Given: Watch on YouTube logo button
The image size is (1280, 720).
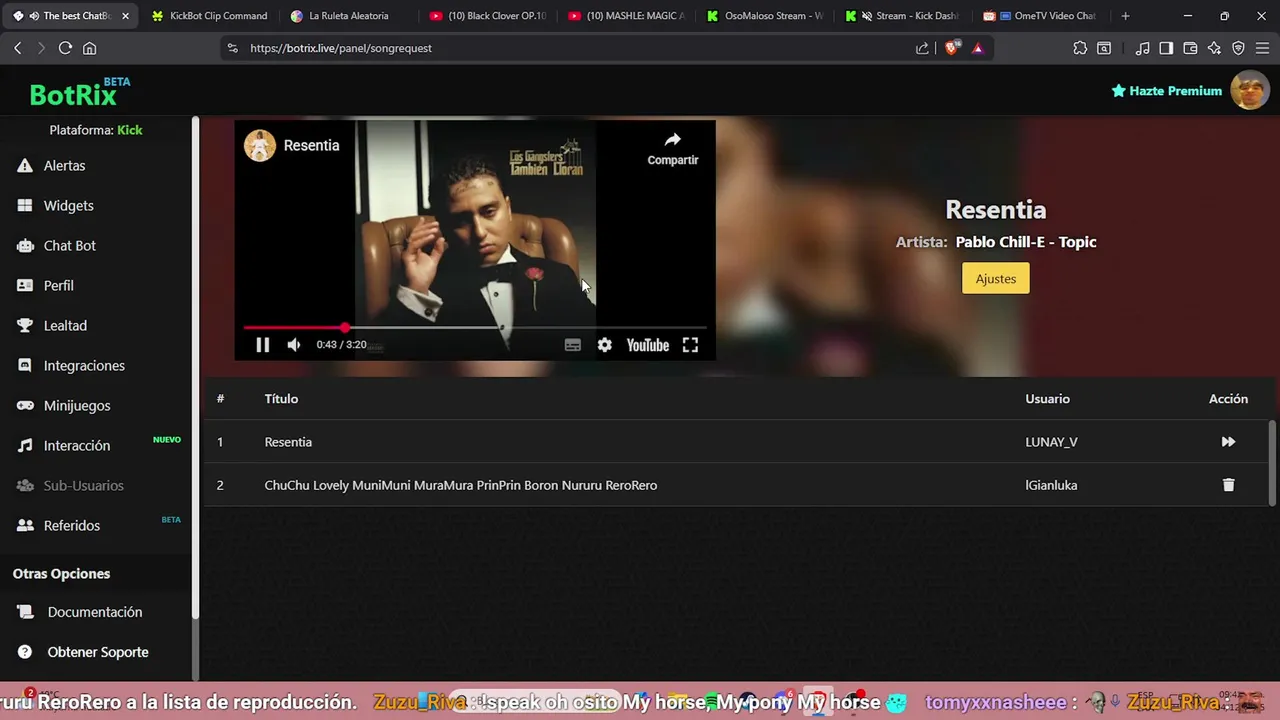Looking at the screenshot, I should [648, 345].
